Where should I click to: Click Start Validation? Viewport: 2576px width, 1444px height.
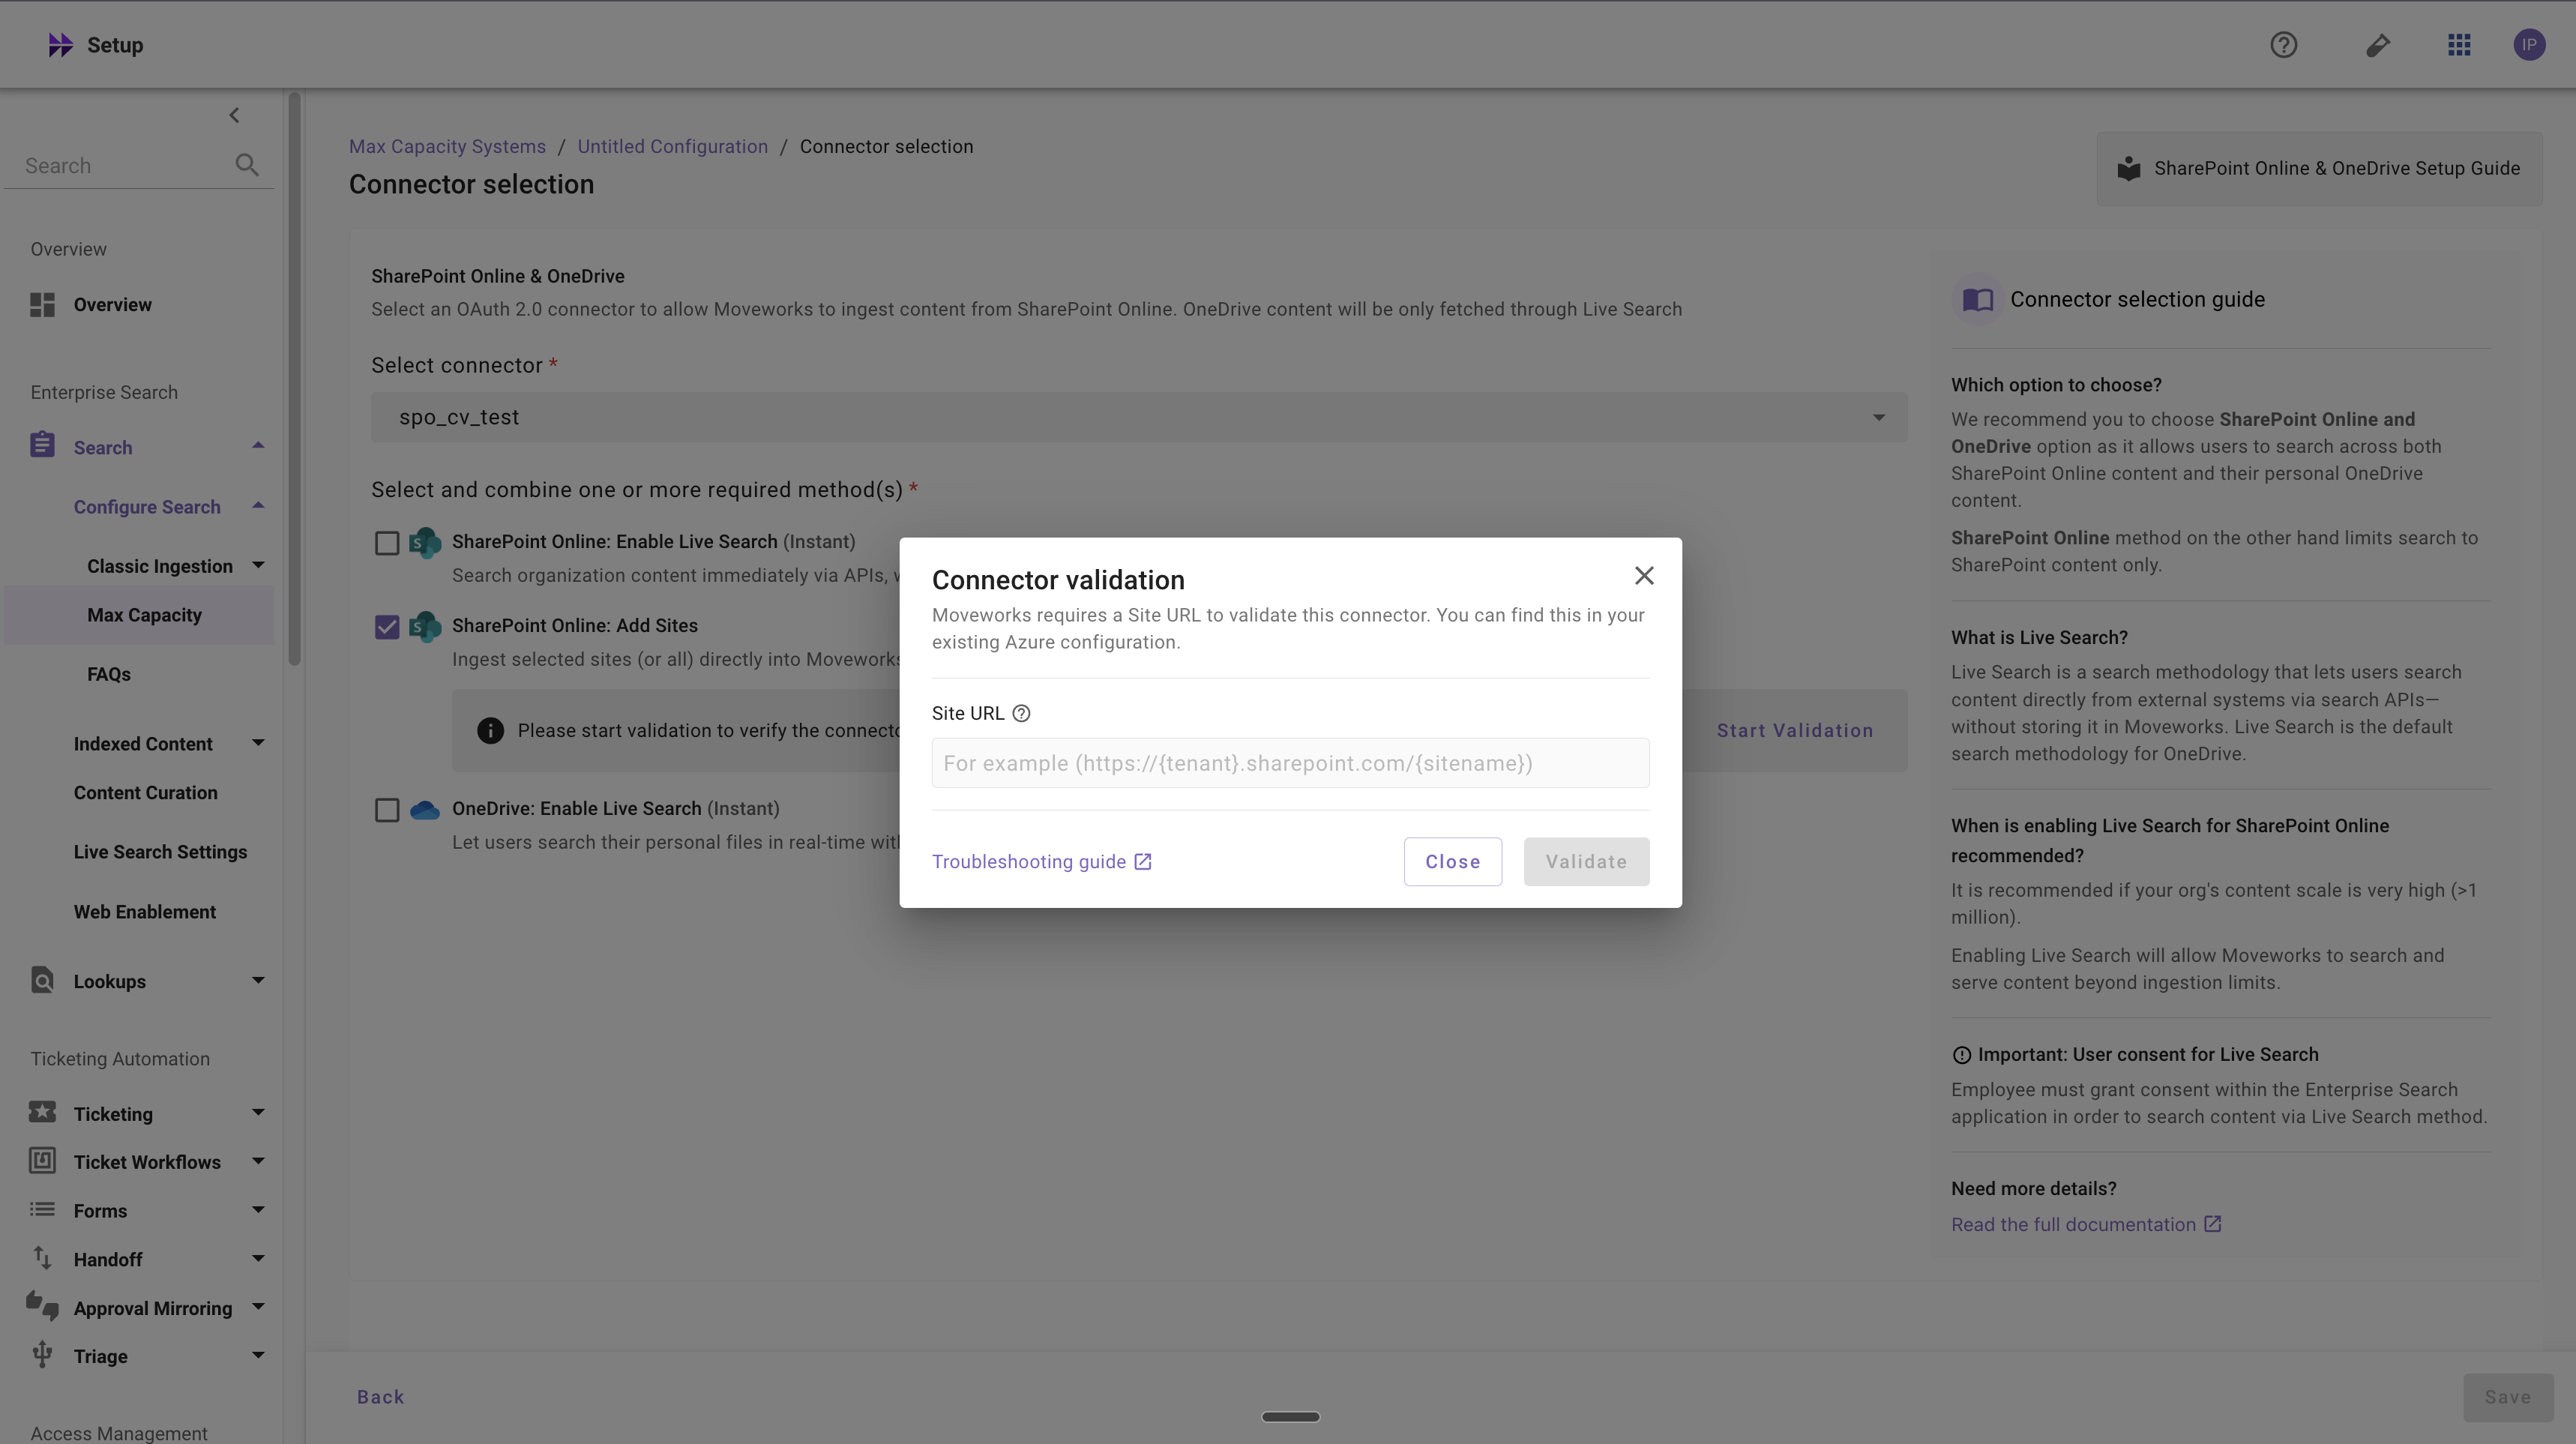point(1795,731)
